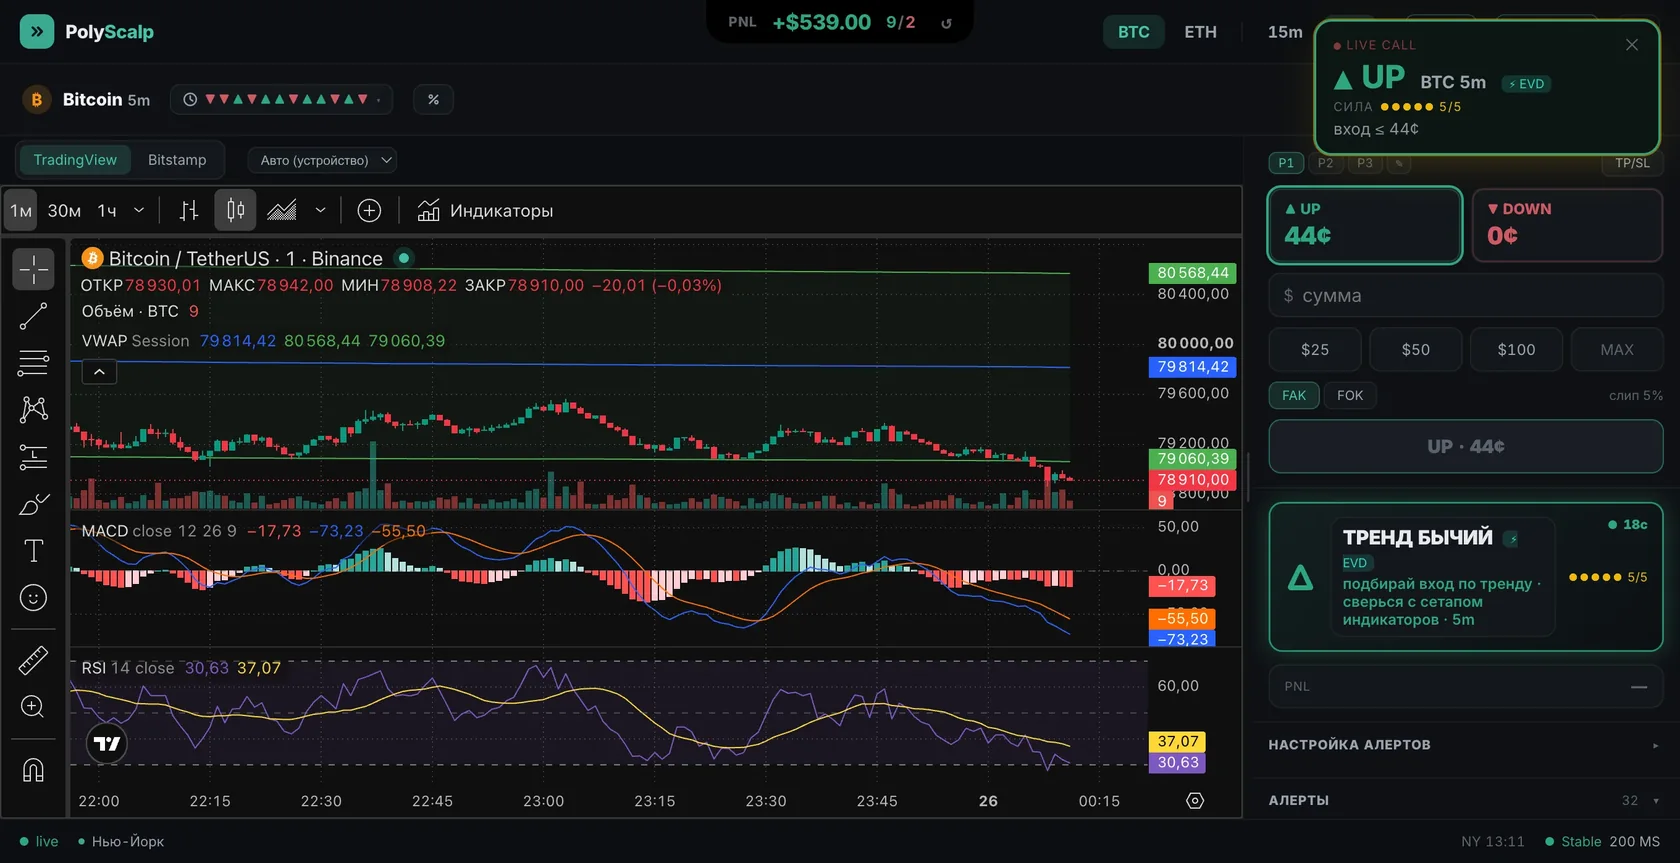Switch asset to ETH
The image size is (1680, 863).
click(1201, 32)
